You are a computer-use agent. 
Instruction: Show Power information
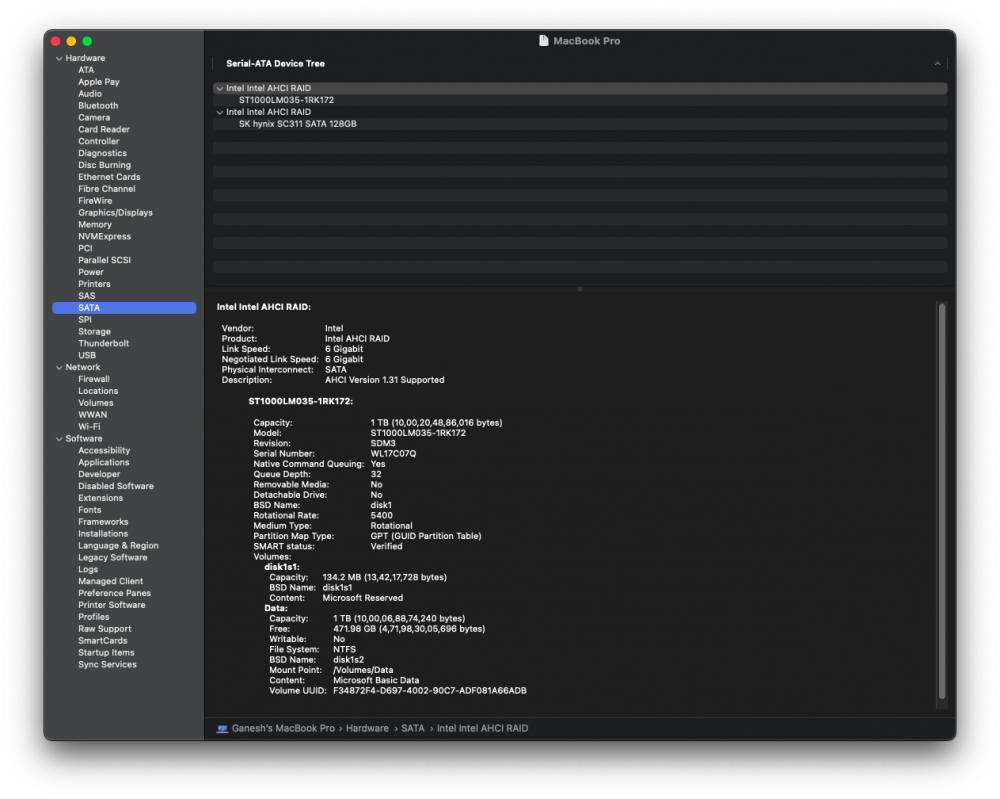click(91, 272)
